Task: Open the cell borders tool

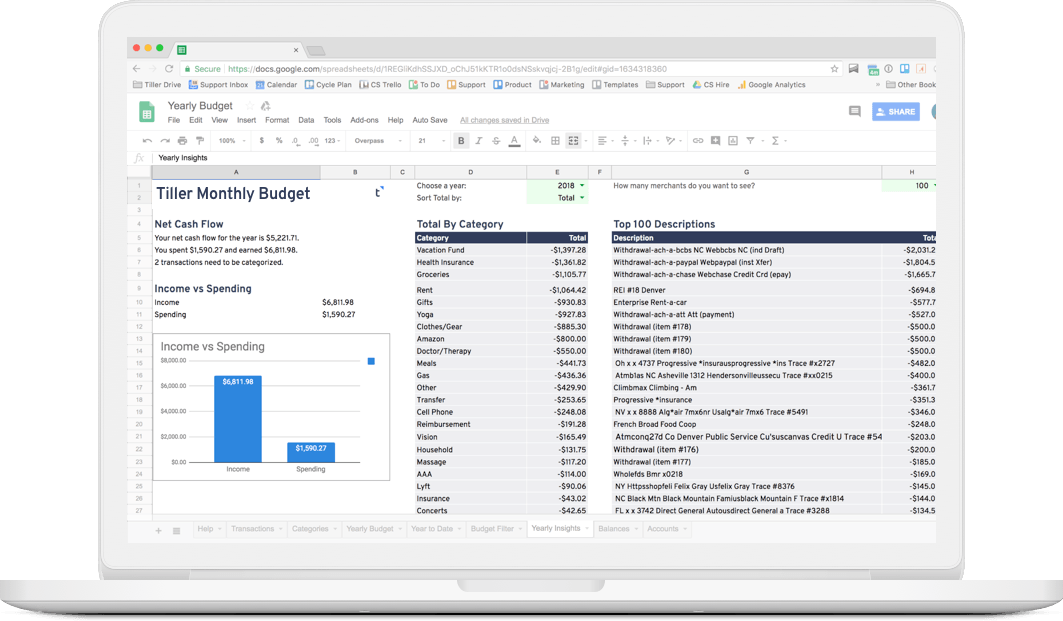Action: point(555,141)
